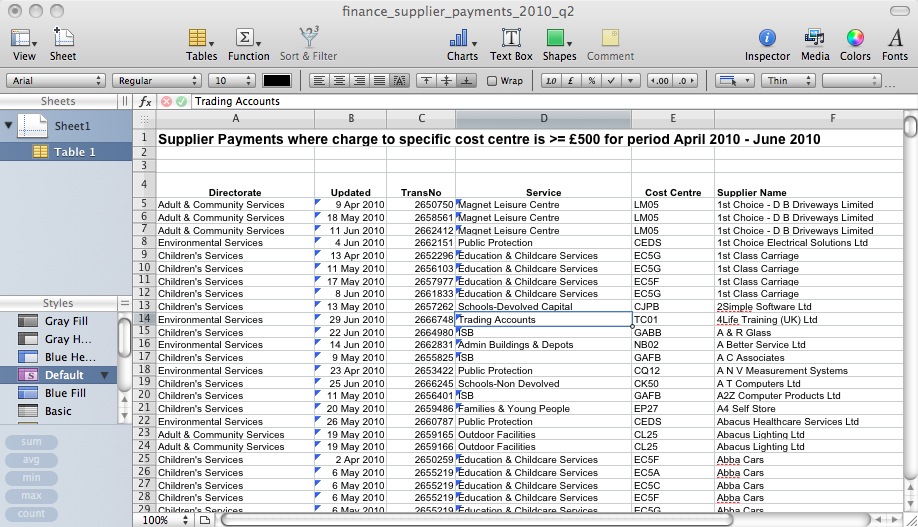Align text right
Screen dimensions: 918x527
(359, 81)
